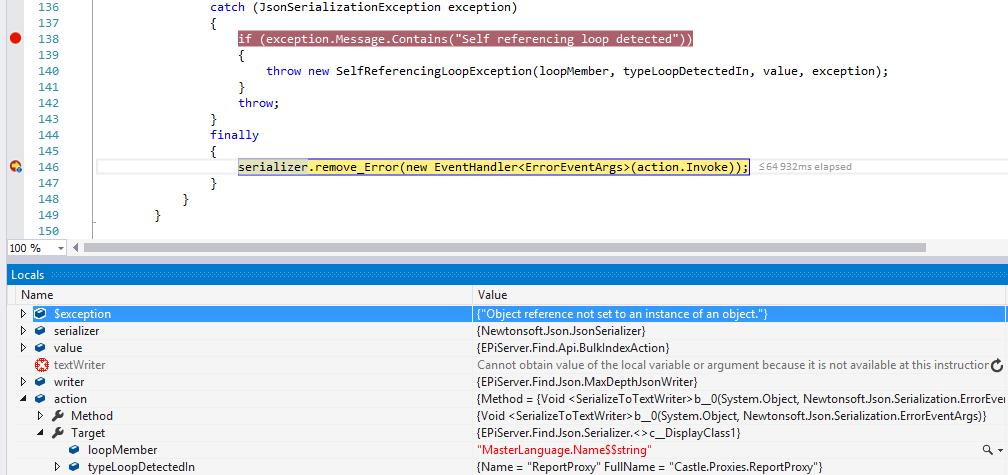The width and height of the screenshot is (1008, 475).
Task: Click the cube icon next to writer variable
Action: (41, 382)
